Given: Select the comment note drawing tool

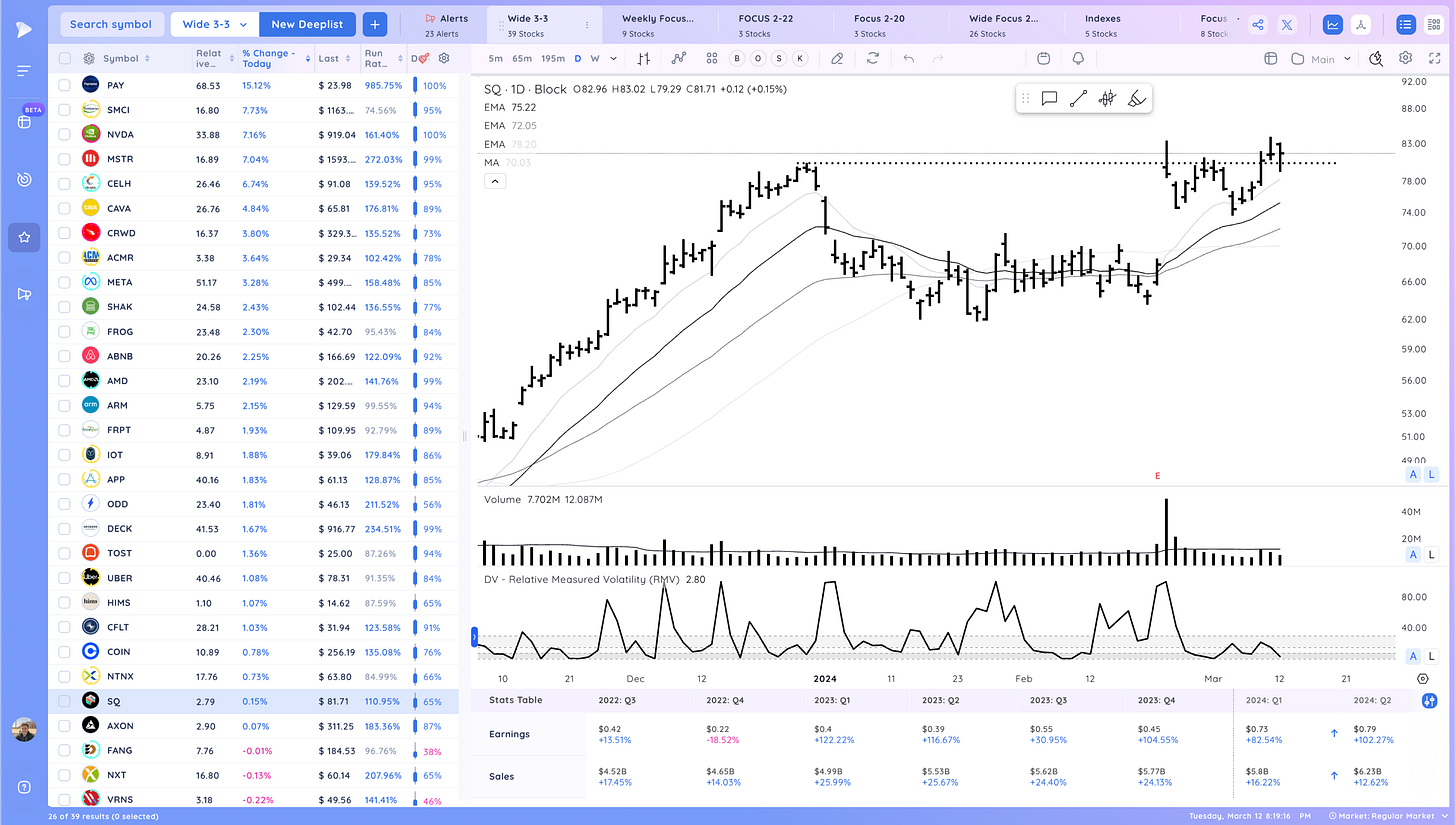Looking at the screenshot, I should (x=1049, y=98).
